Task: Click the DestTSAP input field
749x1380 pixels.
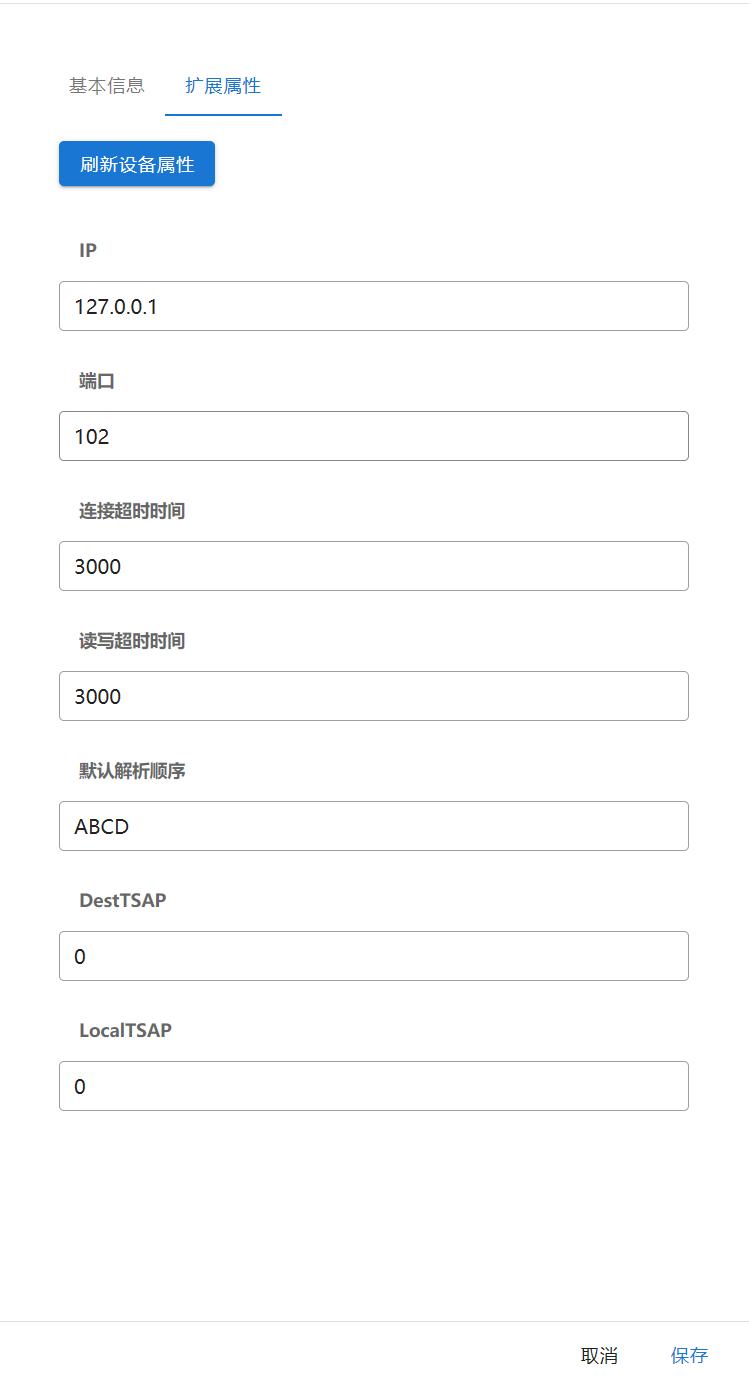Action: coord(374,956)
